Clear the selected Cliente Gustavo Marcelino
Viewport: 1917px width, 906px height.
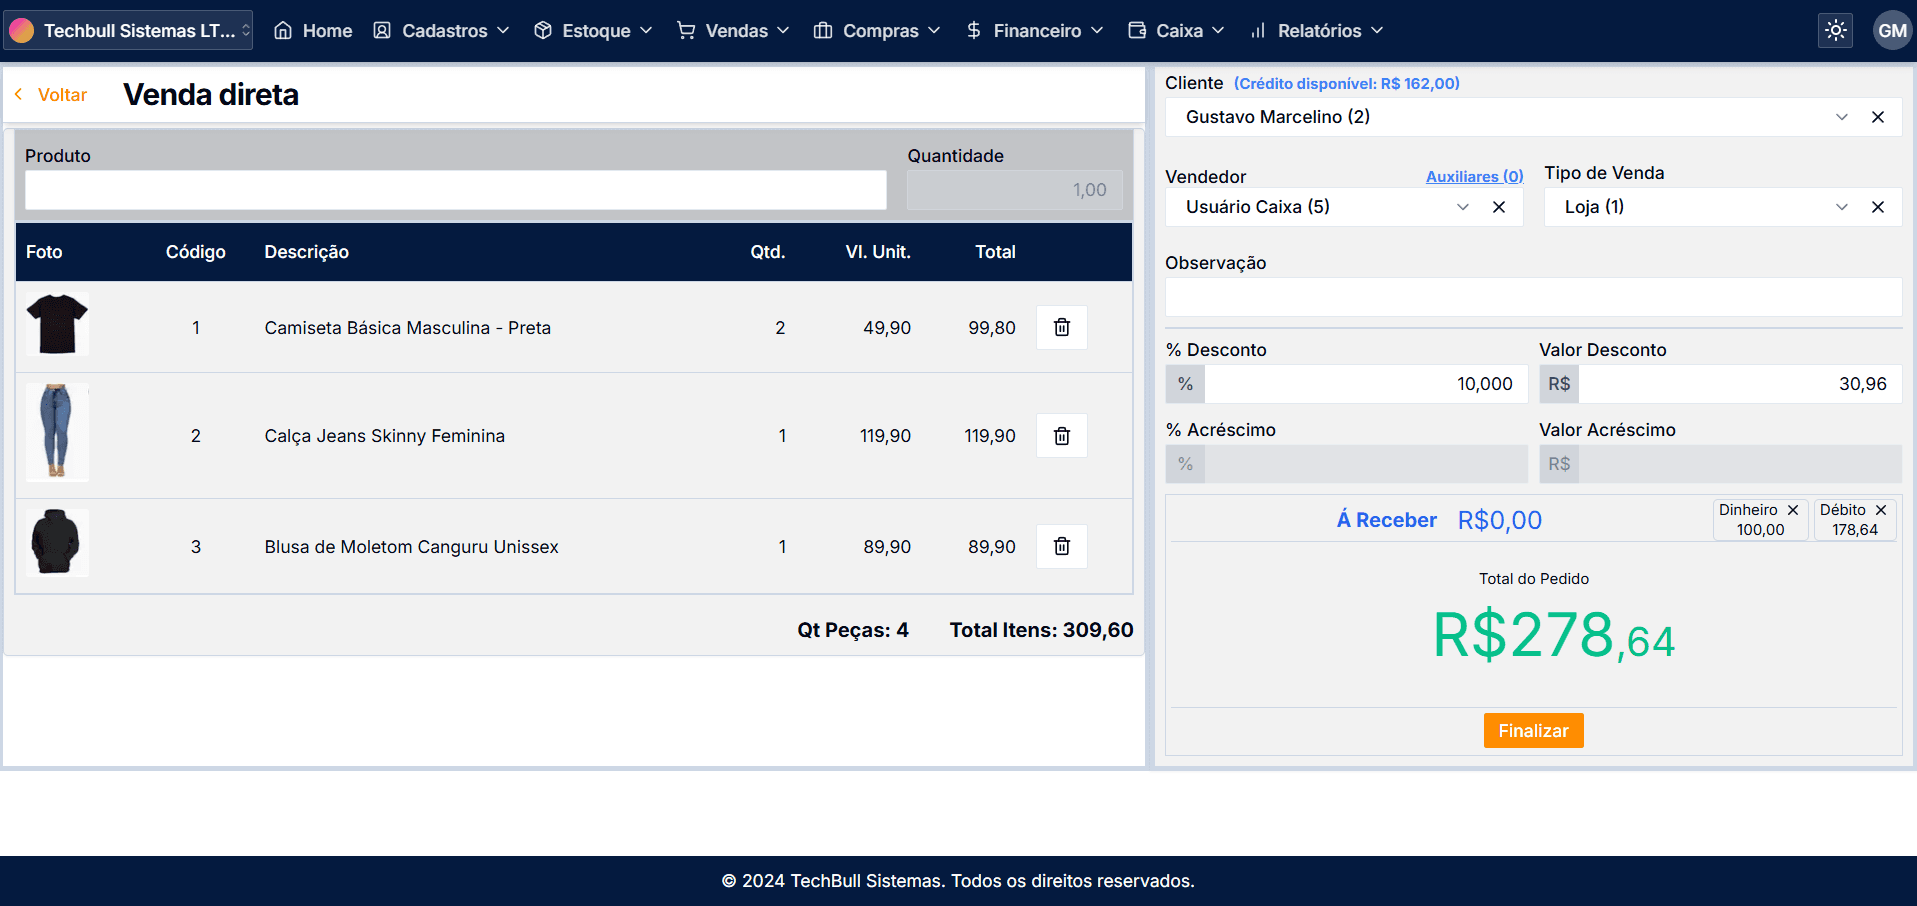[1877, 117]
